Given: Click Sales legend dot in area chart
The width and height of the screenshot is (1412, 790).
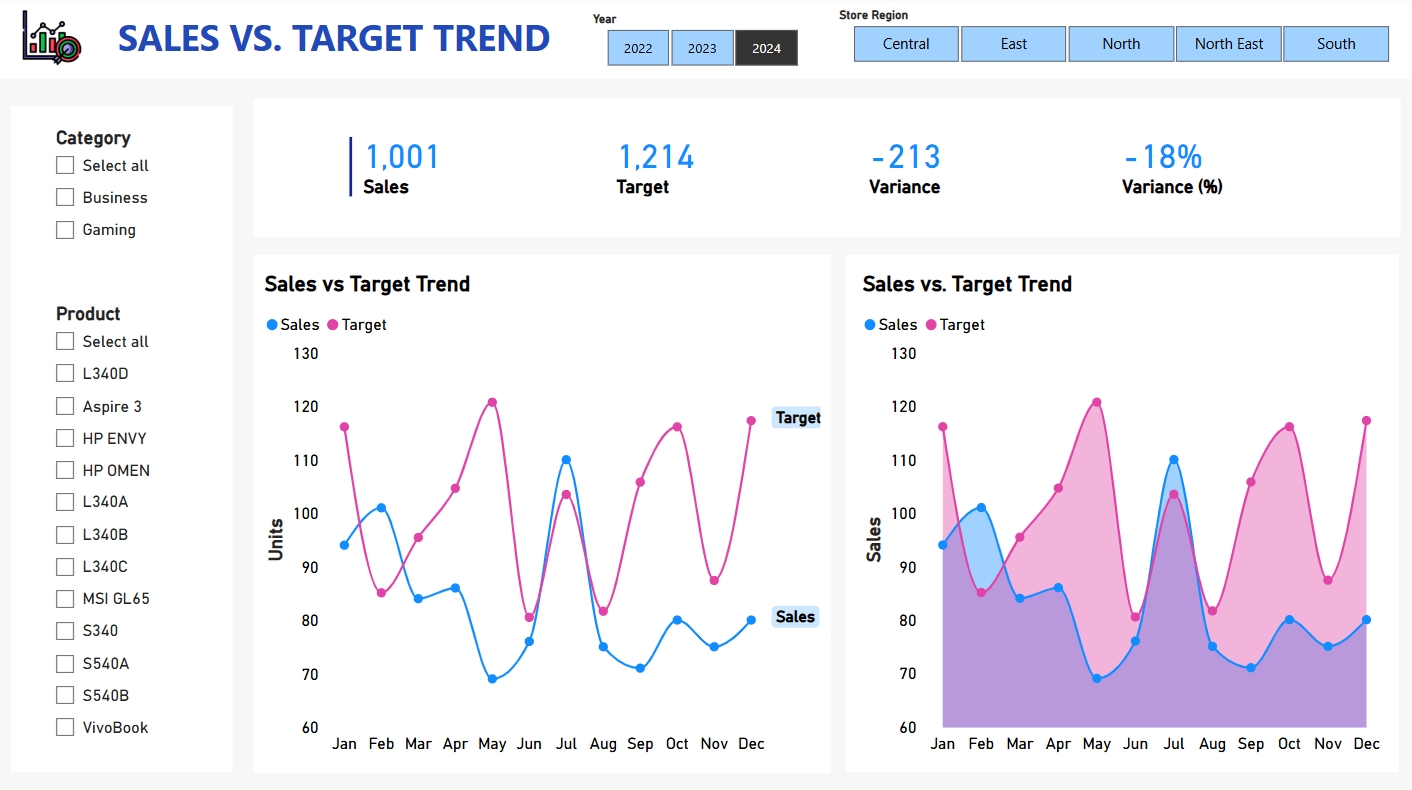Looking at the screenshot, I should coord(870,325).
